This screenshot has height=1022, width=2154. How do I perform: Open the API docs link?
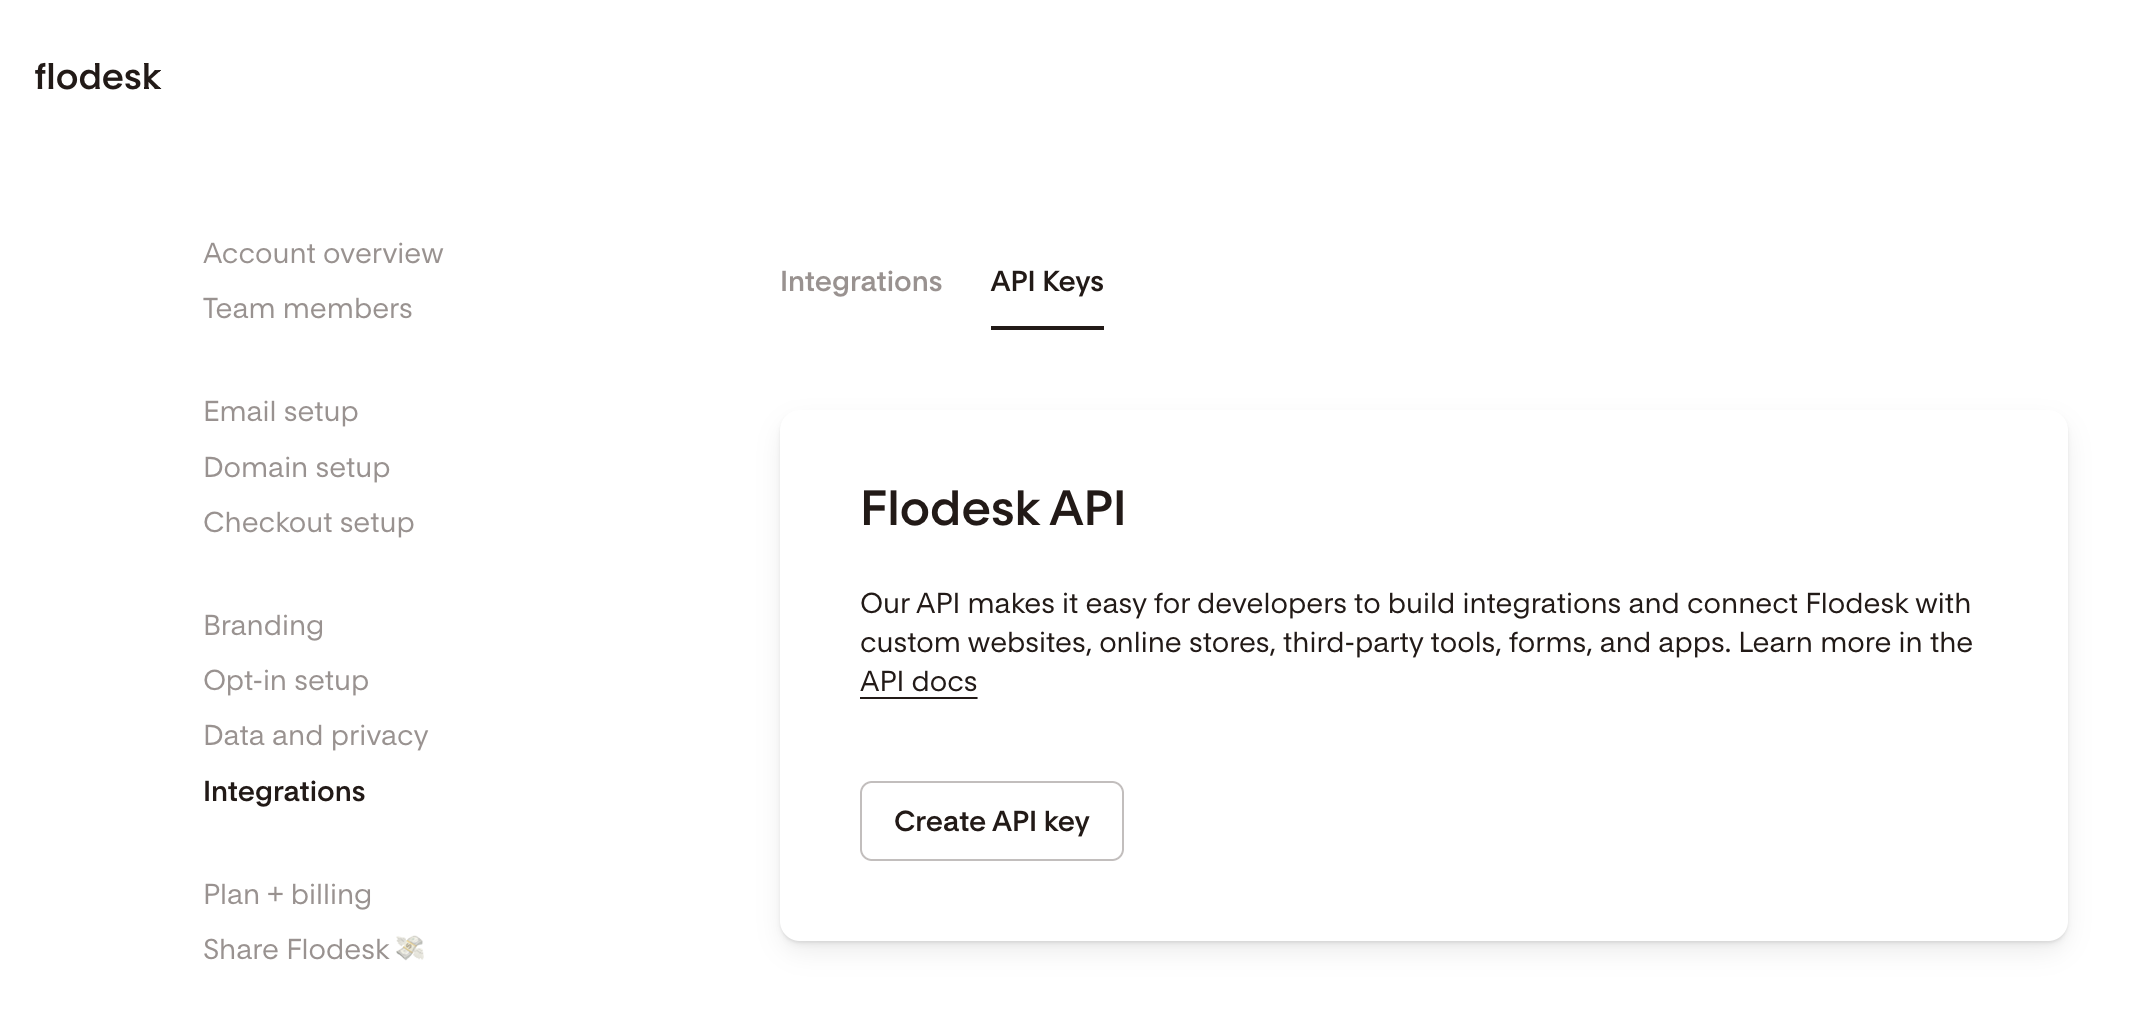coord(918,682)
